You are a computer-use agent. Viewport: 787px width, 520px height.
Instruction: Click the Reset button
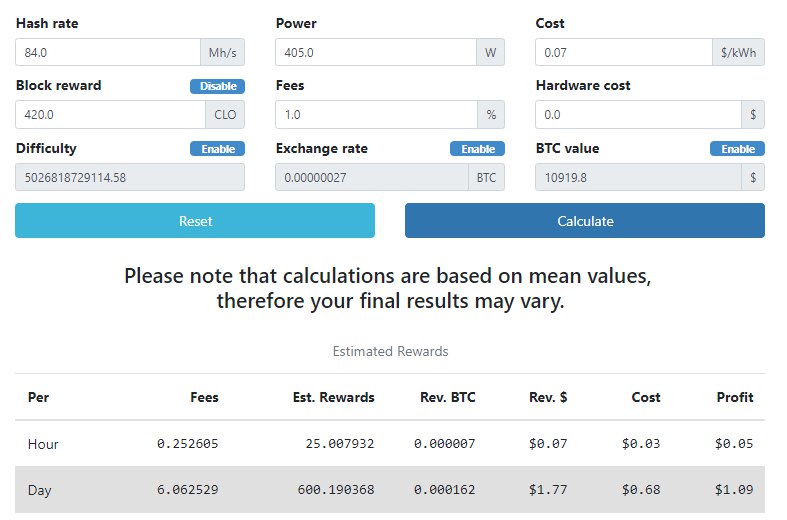point(195,220)
